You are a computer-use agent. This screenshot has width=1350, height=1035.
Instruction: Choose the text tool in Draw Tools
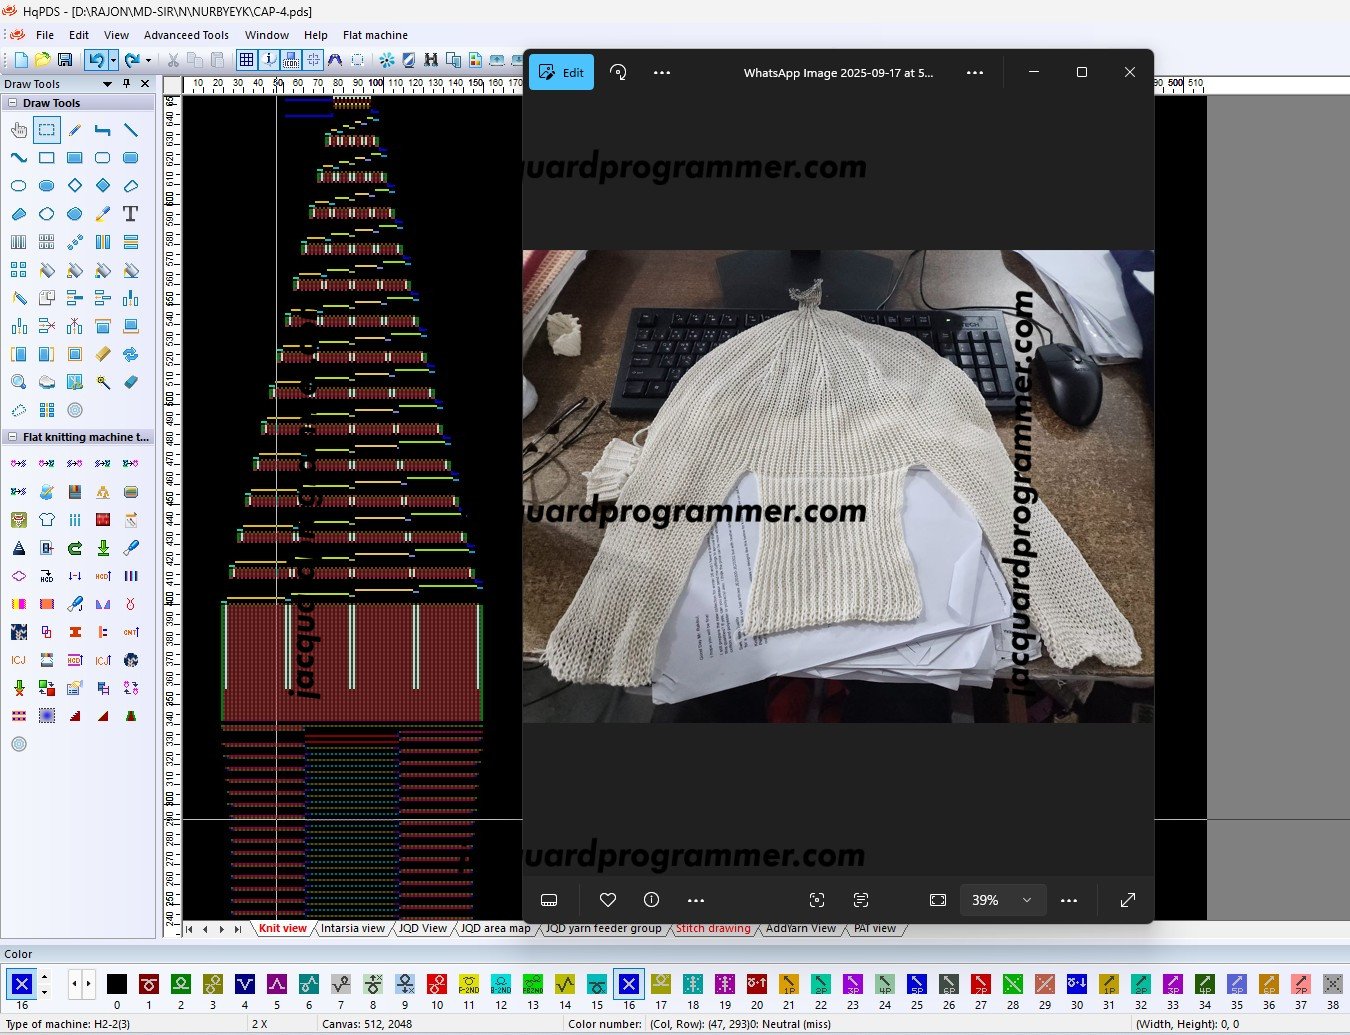130,214
